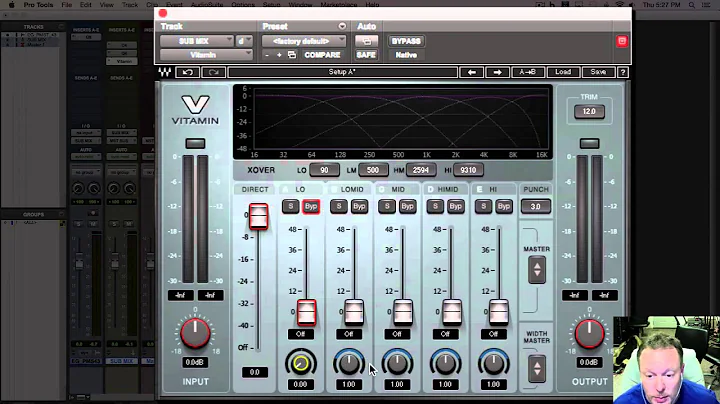Toggle bypass on the LO band
Image resolution: width=720 pixels, height=404 pixels.
pyautogui.click(x=311, y=206)
